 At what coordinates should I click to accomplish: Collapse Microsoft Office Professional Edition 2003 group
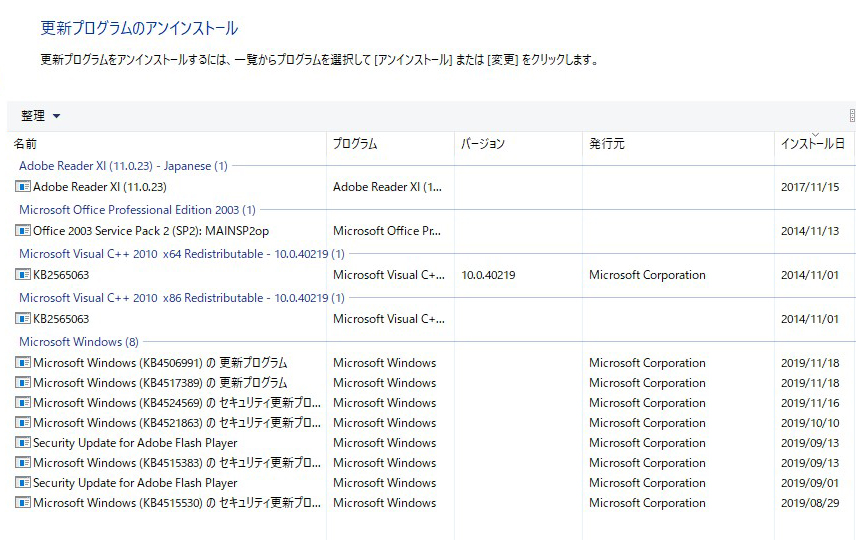137,210
